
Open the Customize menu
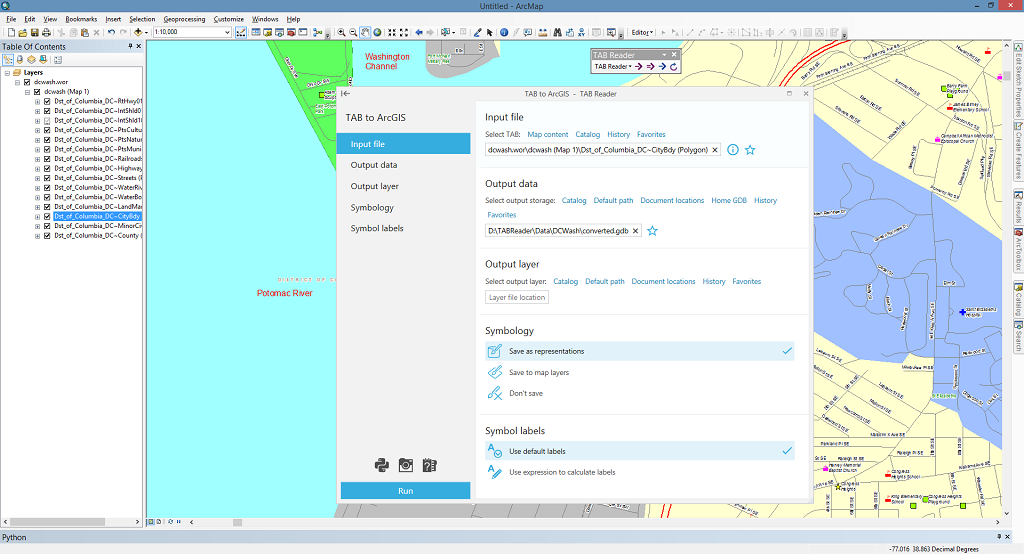[229, 19]
